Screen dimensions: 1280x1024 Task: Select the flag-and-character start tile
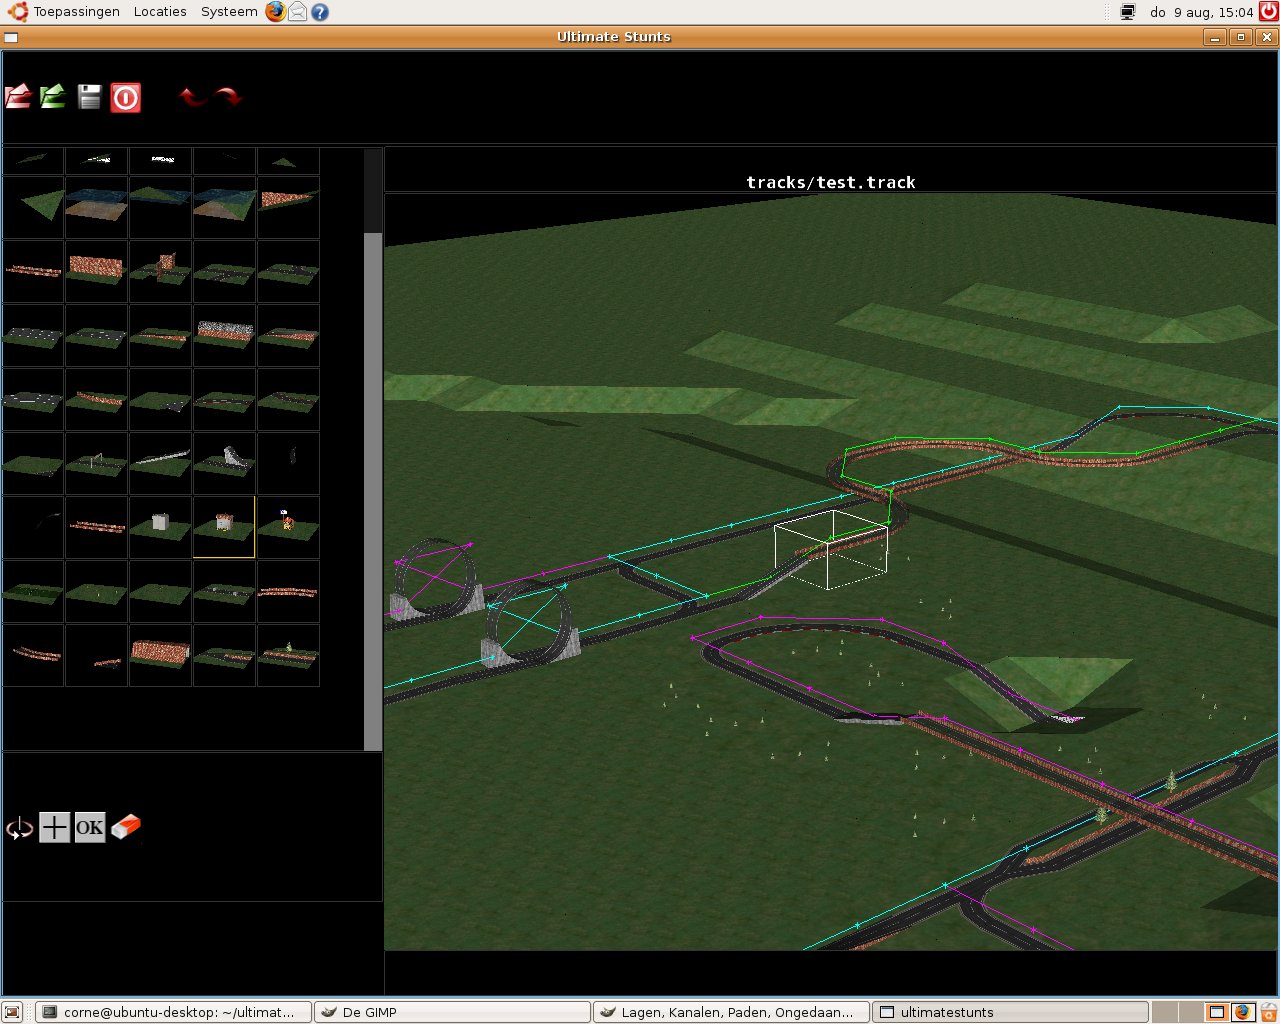(288, 527)
